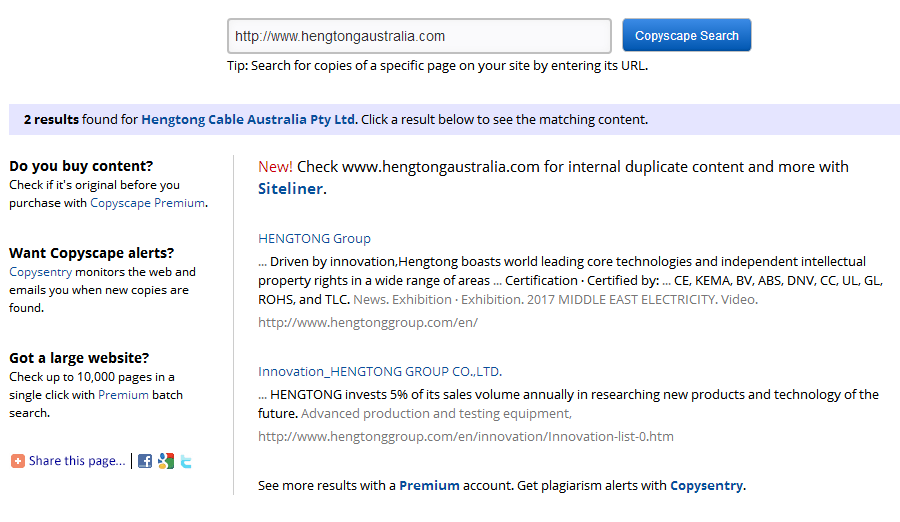900x522 pixels.
Task: Click 'Do you buy content?' heading
Action: (81, 166)
